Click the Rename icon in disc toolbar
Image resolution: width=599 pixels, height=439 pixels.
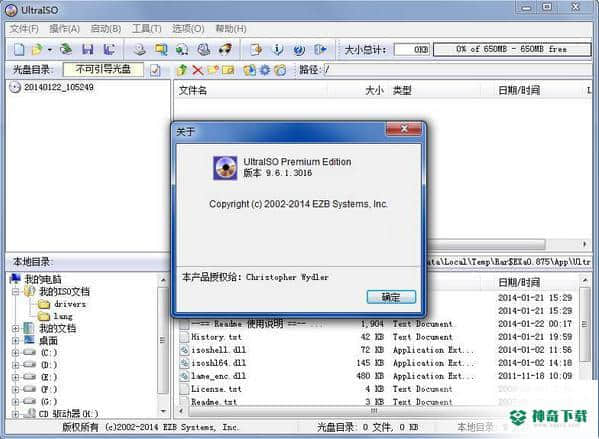coord(228,70)
